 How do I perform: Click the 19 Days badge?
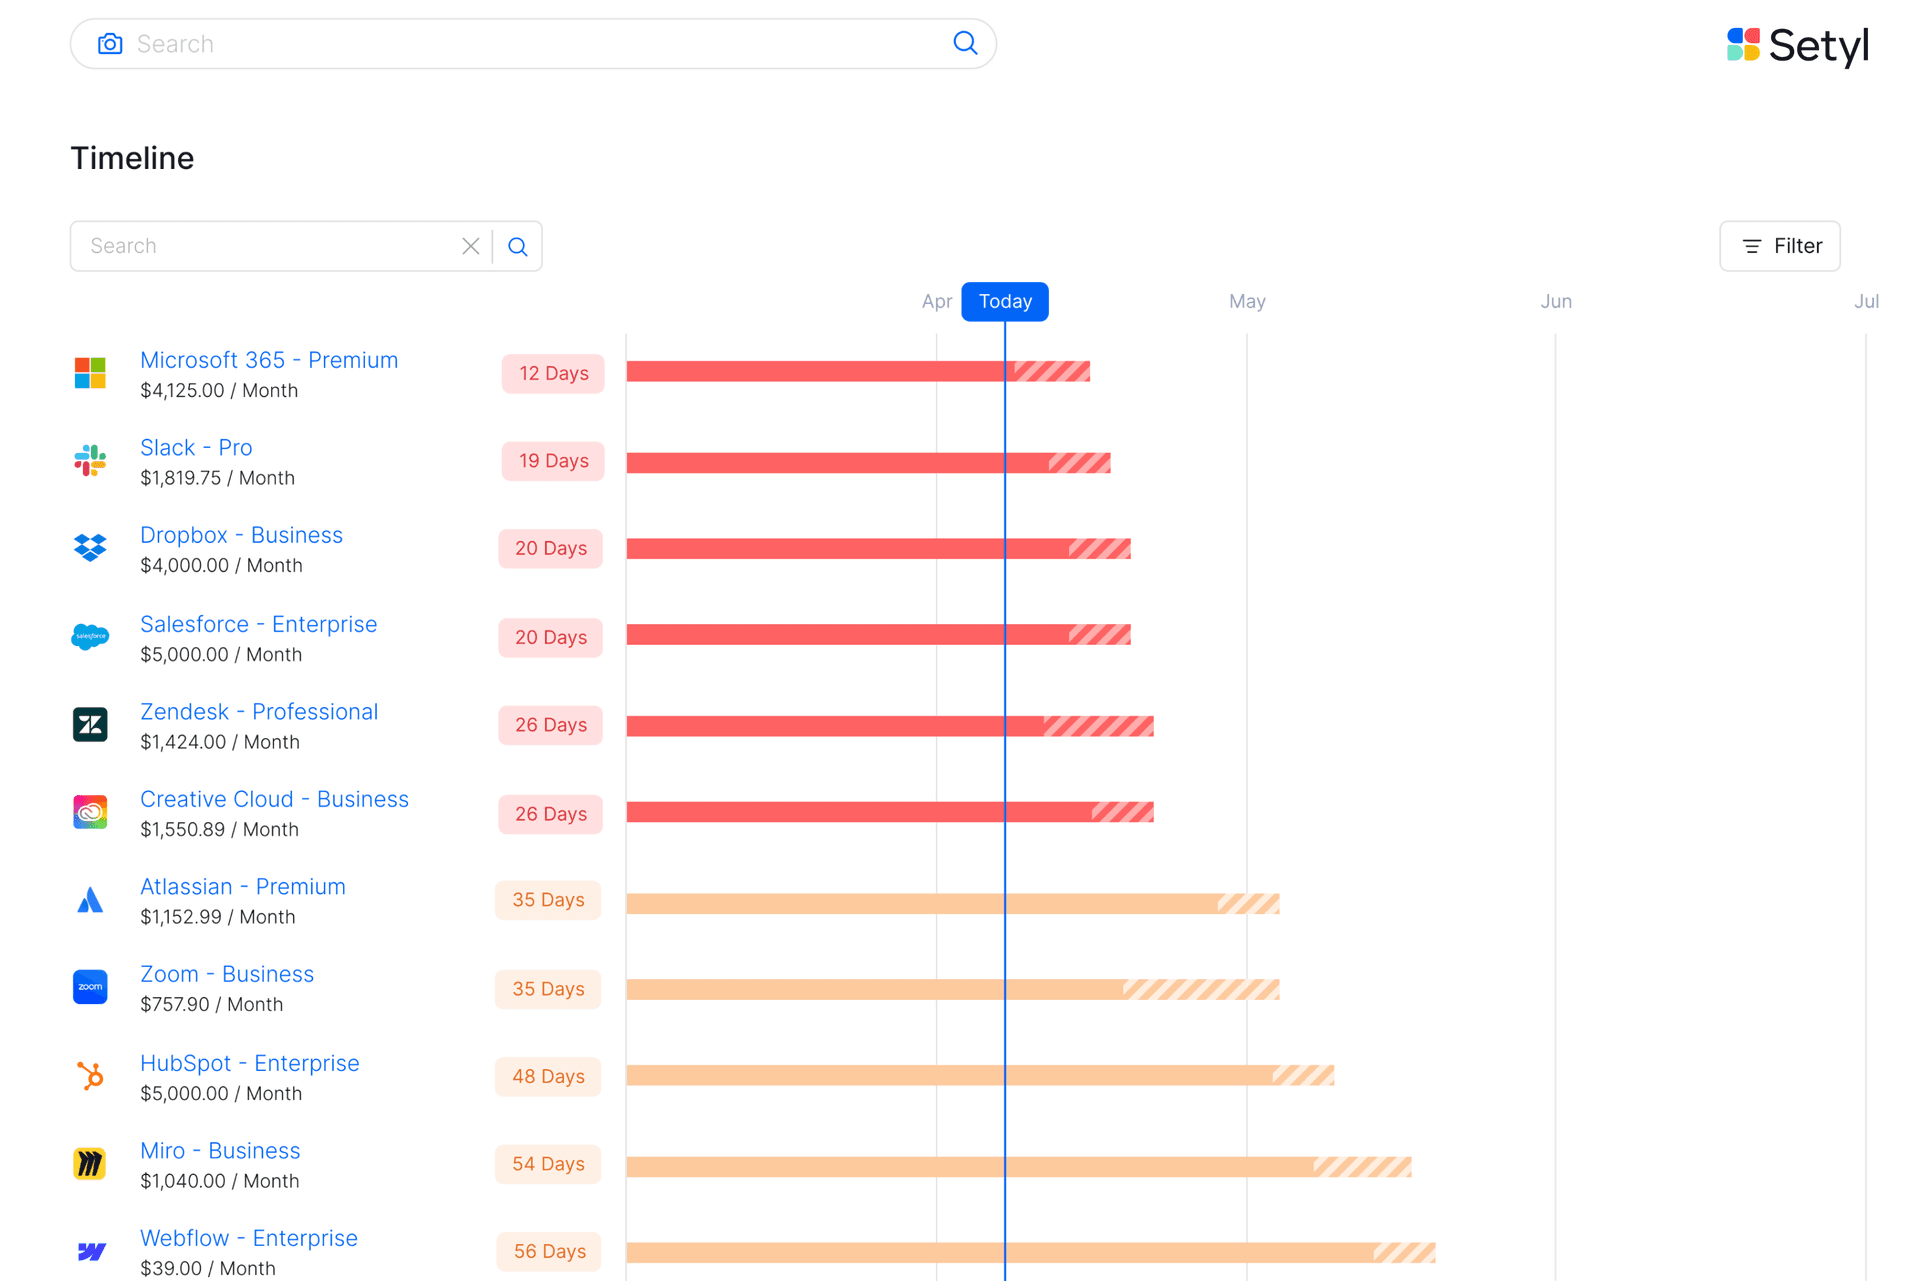[x=553, y=461]
